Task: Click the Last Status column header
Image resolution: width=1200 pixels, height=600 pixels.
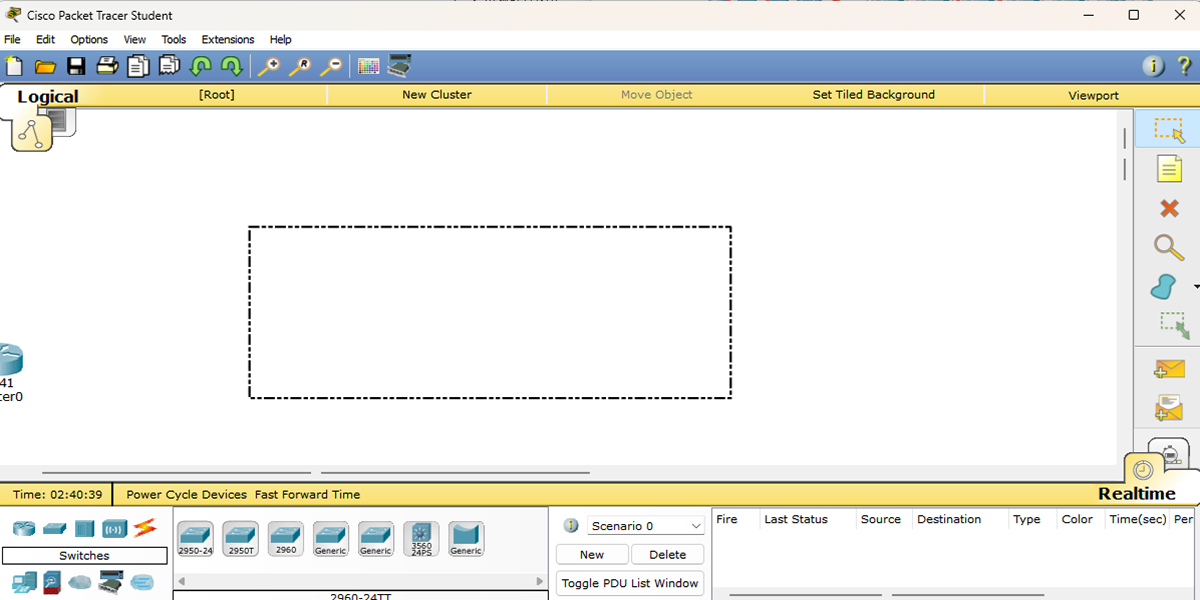Action: pyautogui.click(x=796, y=519)
